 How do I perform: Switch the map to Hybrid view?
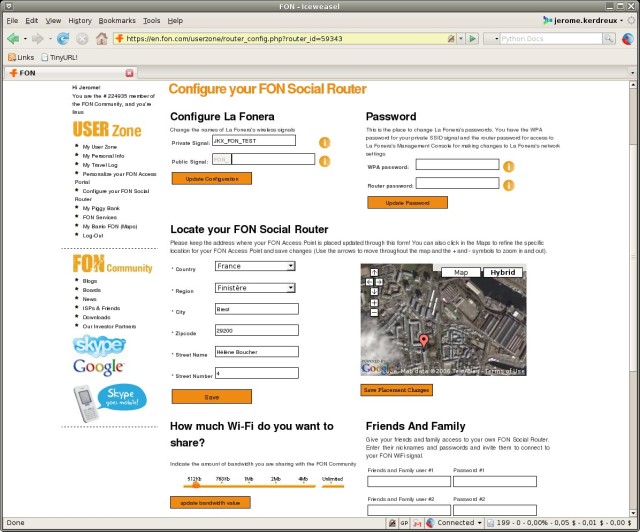click(x=503, y=272)
